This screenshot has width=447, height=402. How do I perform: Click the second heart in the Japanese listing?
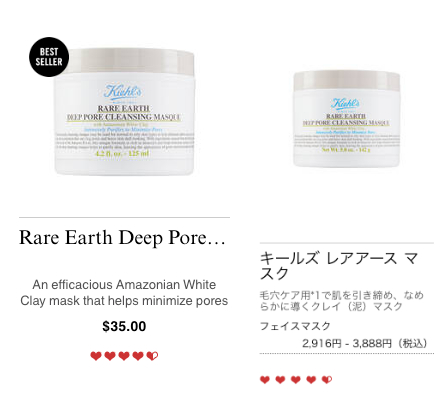click(280, 380)
